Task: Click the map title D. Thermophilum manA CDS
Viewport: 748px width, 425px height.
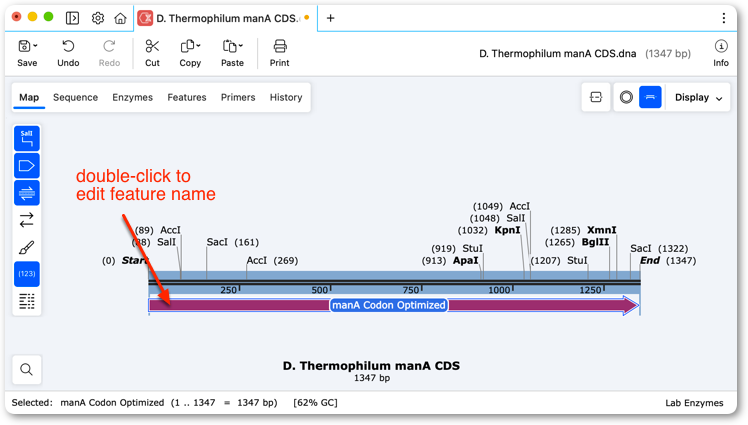Action: (x=371, y=366)
